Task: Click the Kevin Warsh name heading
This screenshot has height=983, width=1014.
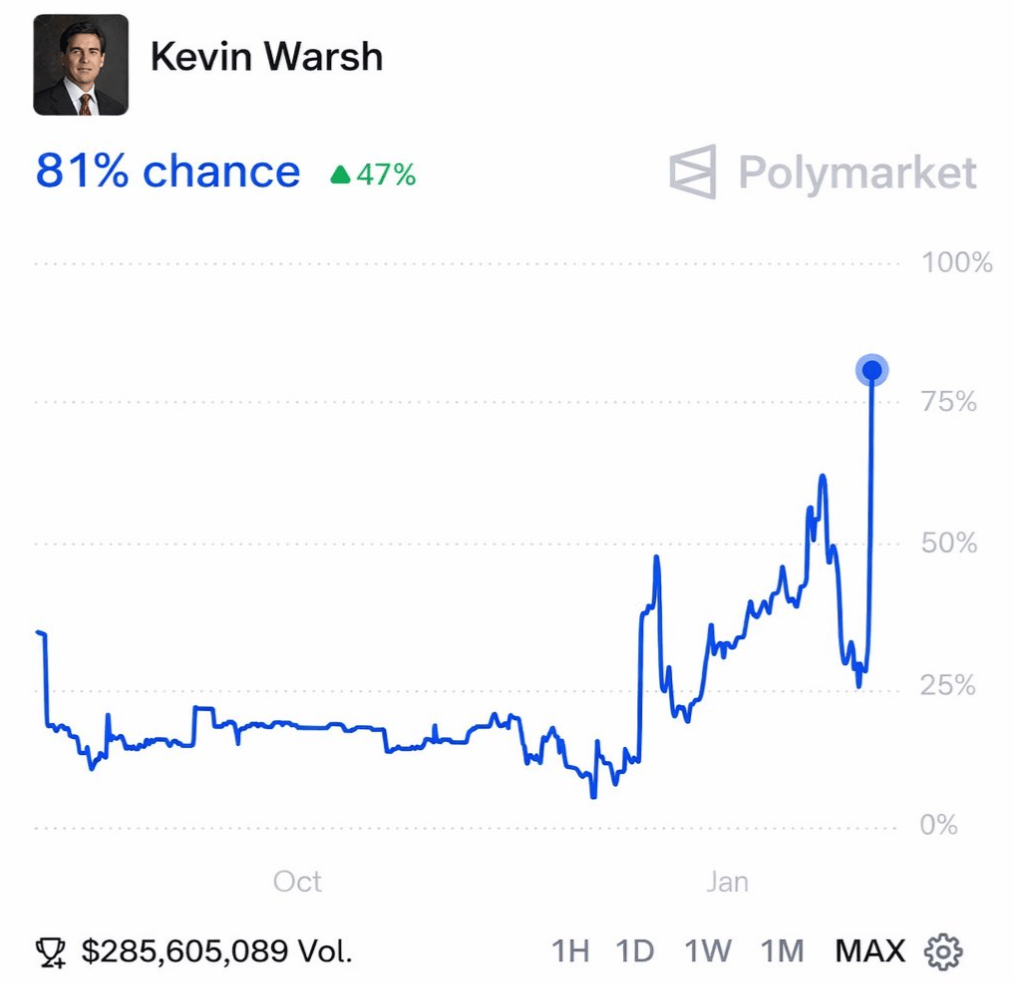Action: [266, 57]
